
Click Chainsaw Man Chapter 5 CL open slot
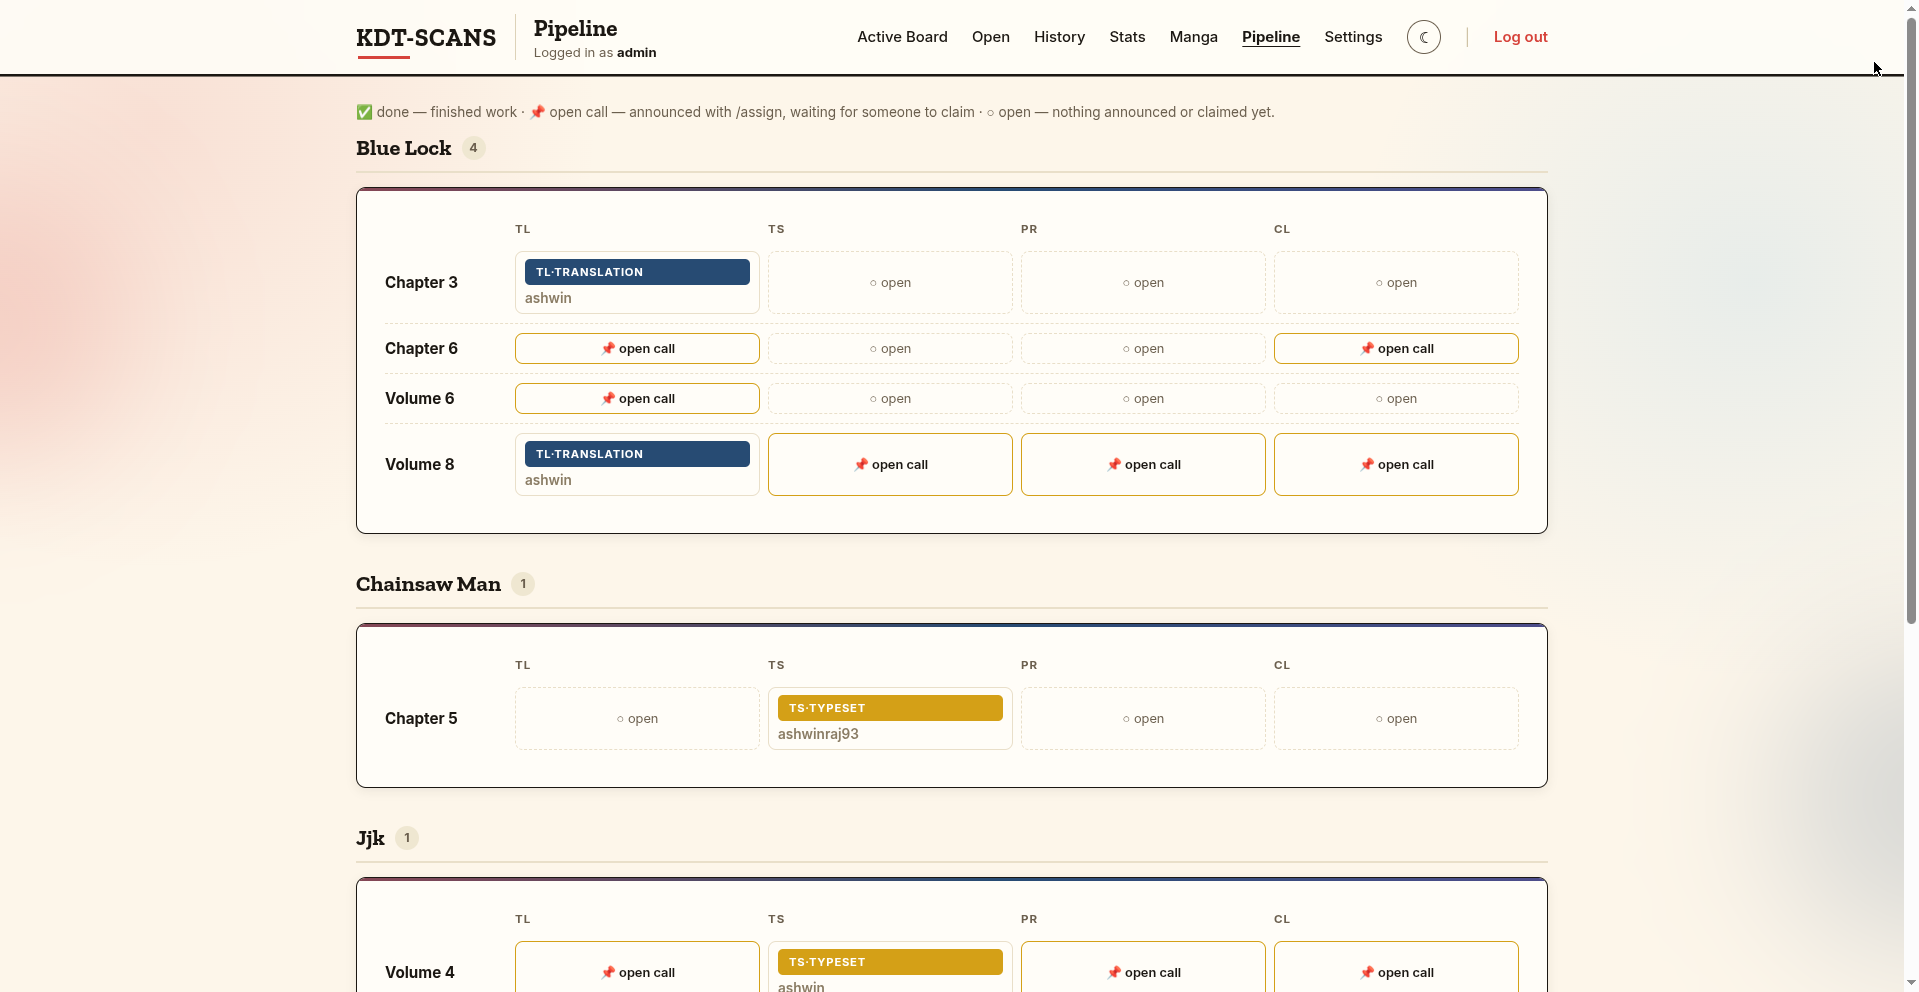(1396, 719)
